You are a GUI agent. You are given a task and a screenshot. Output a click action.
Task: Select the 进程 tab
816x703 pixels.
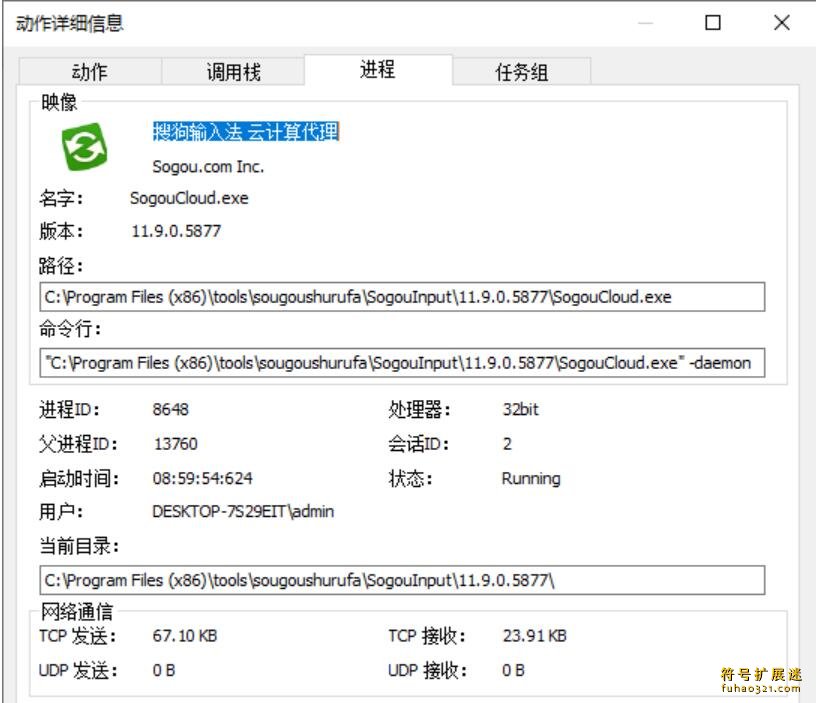point(378,69)
